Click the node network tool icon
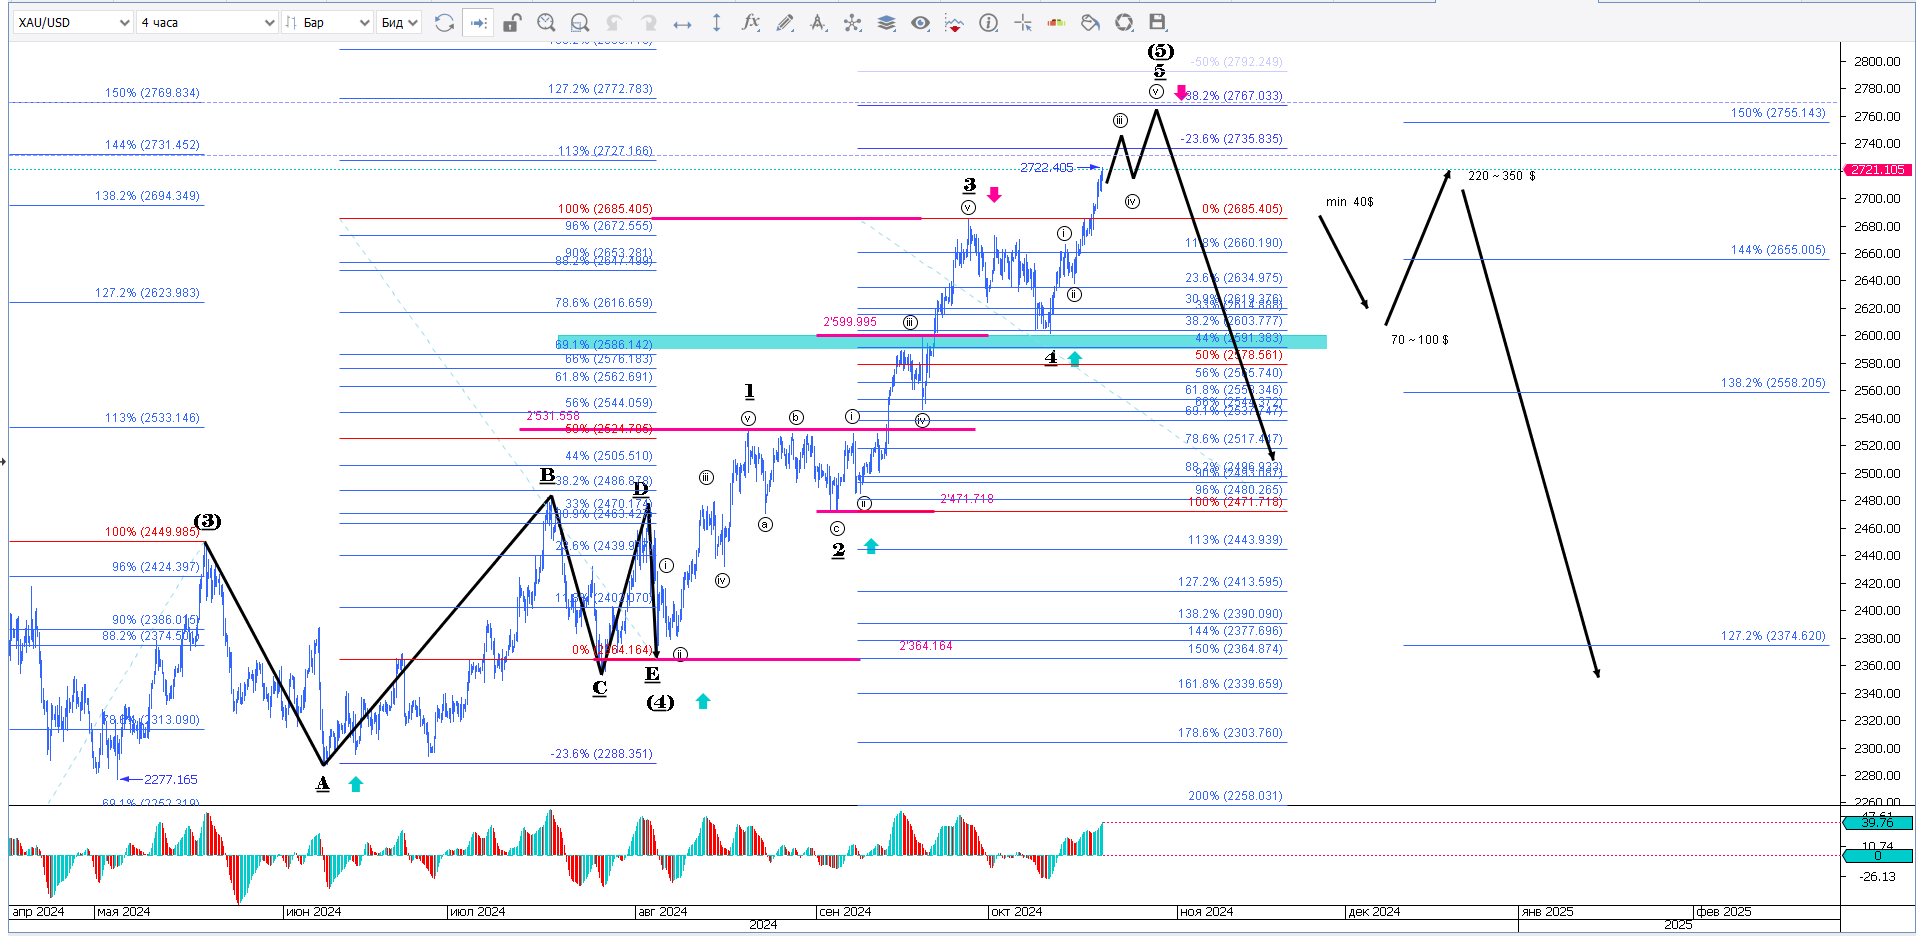 [x=852, y=22]
